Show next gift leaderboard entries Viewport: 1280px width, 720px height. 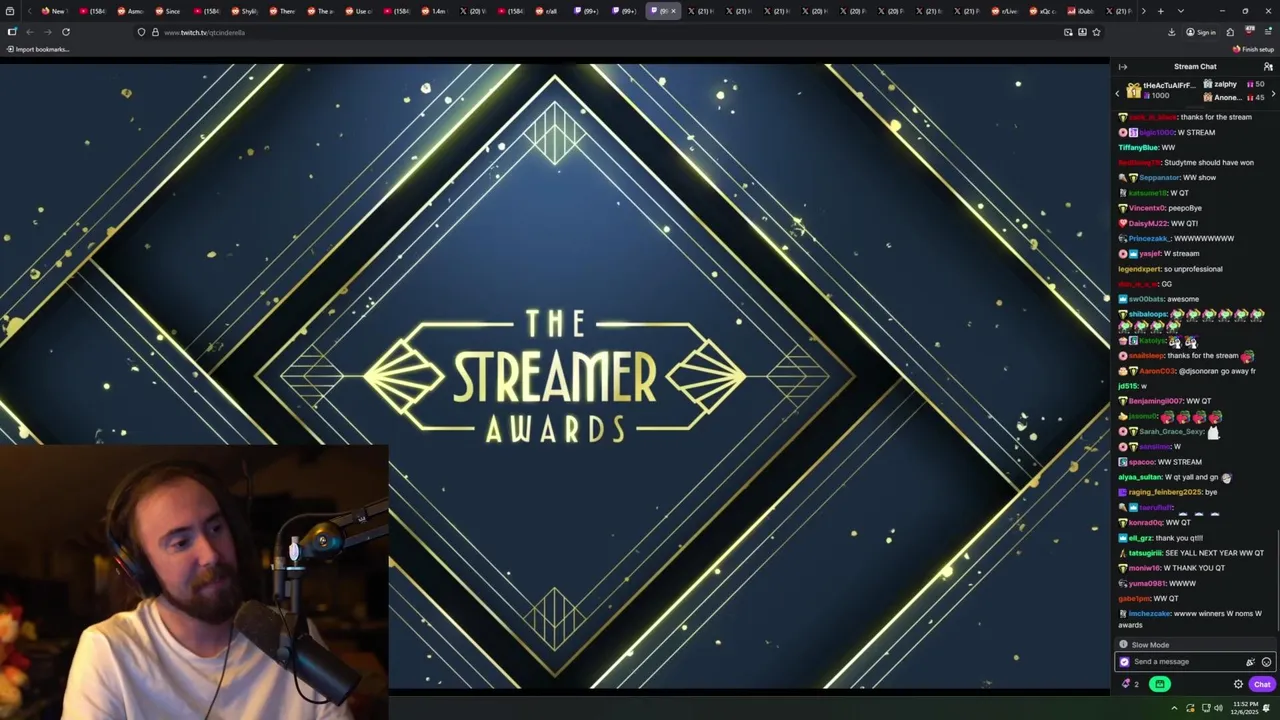coord(1273,93)
